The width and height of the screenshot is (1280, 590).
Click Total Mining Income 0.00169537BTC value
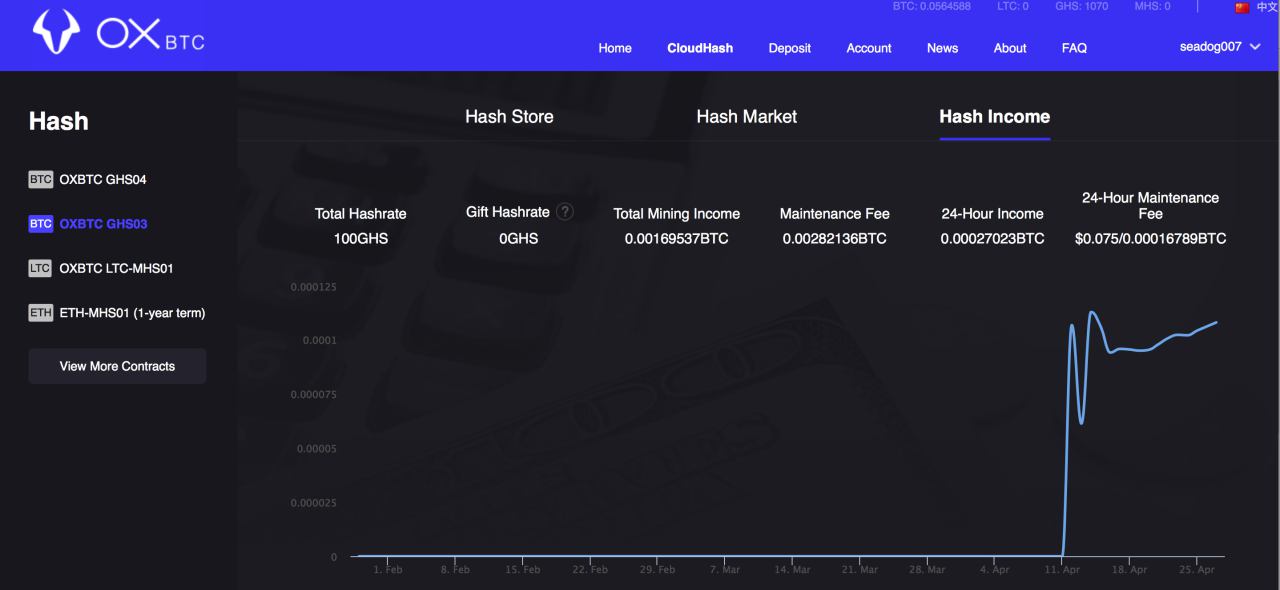(x=677, y=239)
